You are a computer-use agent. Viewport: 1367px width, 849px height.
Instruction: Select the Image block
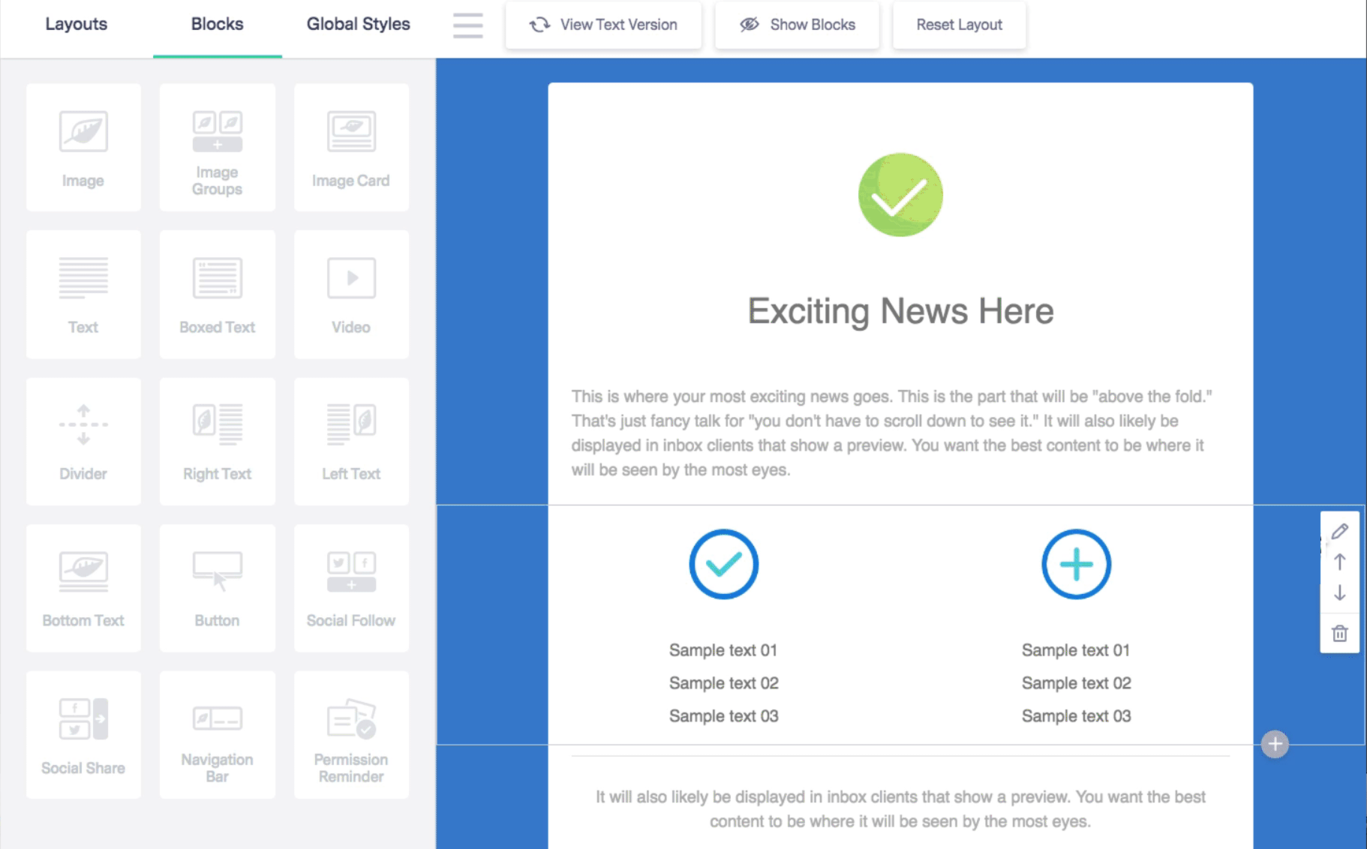[x=83, y=148]
